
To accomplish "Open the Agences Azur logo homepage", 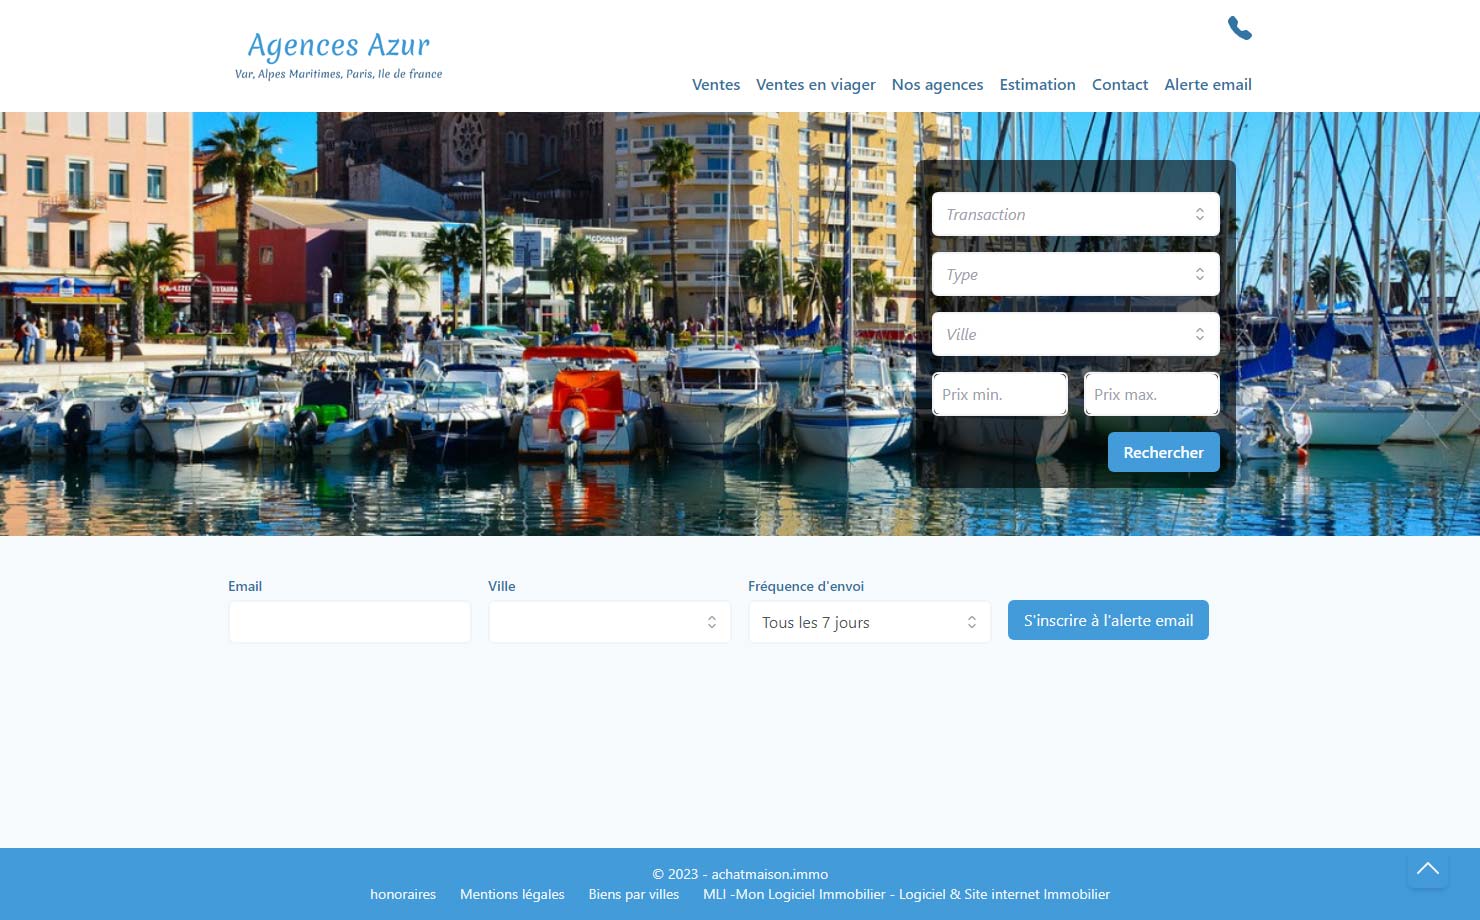I will coord(339,55).
